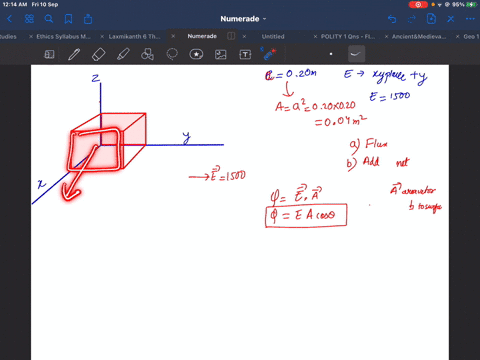Open the screen recording indicator
Screen dimensions: 480x360
click(418, 4)
